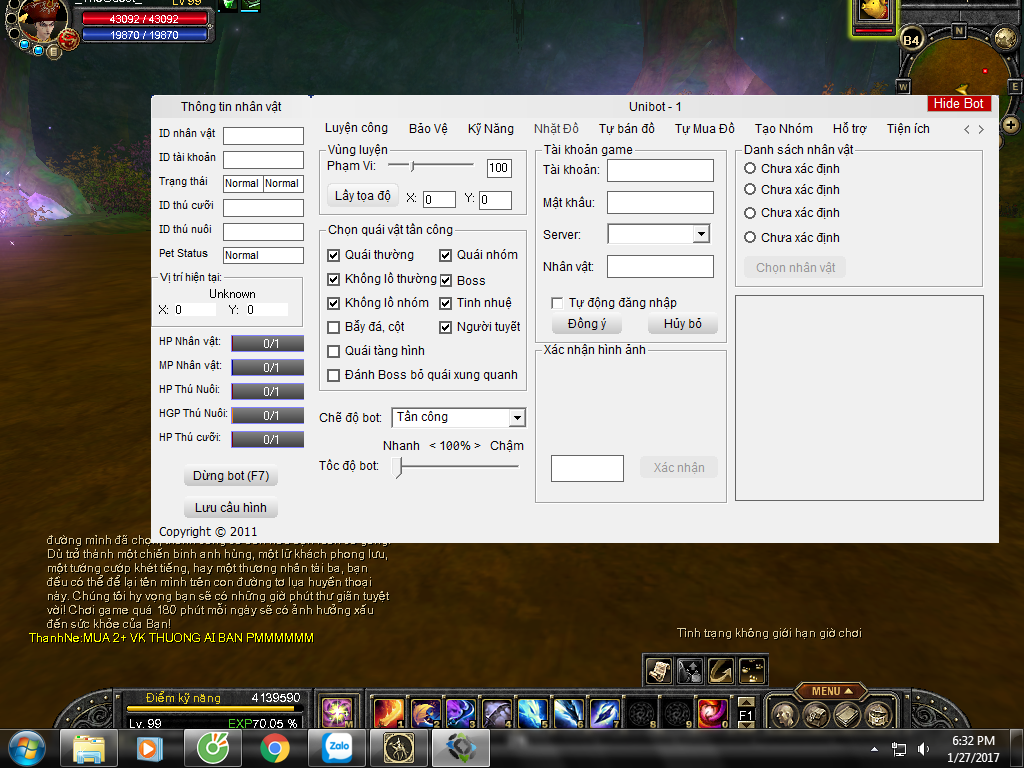Use skill in hotbar slot 2
Screen dimensions: 1024x768
(x=424, y=712)
